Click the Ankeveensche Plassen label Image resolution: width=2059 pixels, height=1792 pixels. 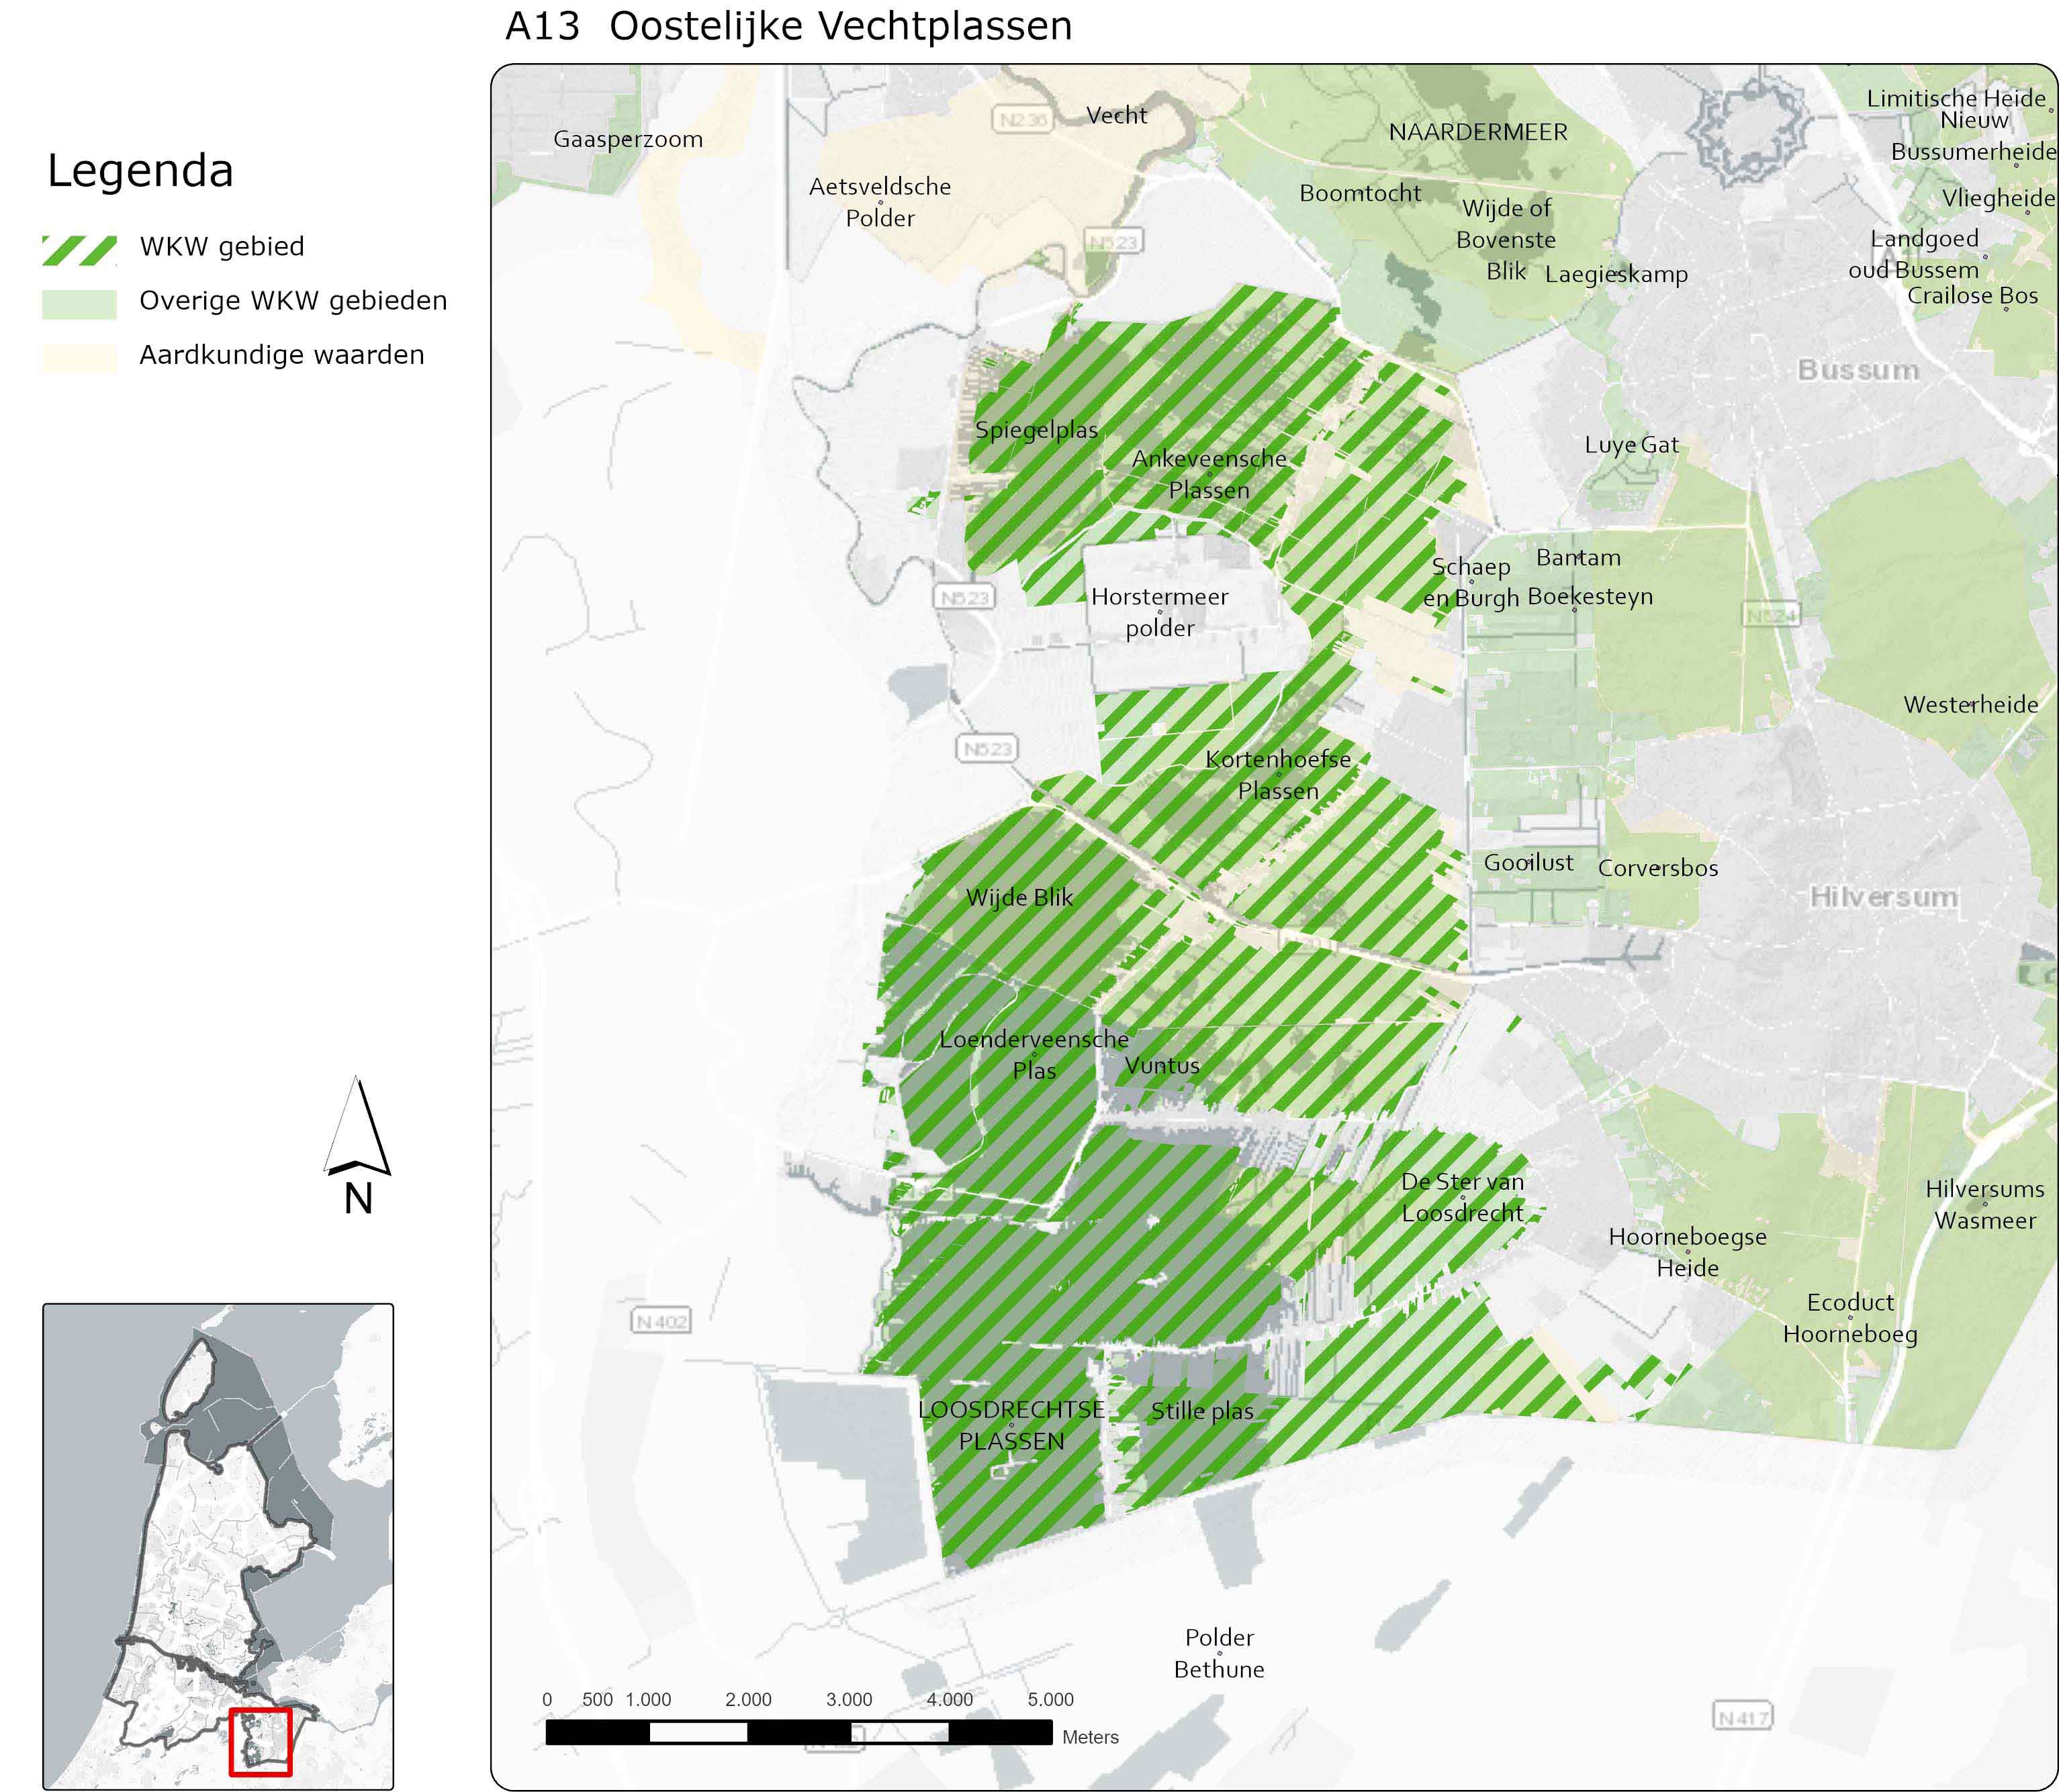(1209, 474)
